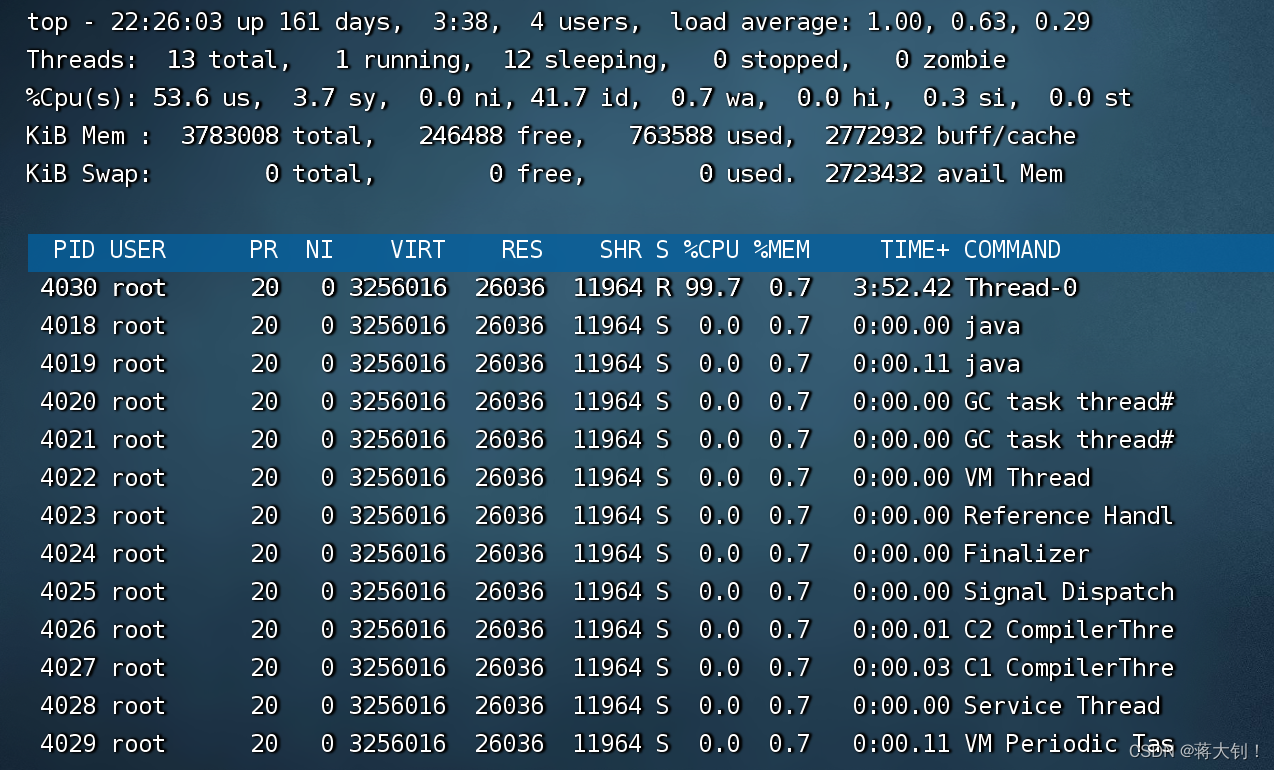Click the 41.7 id CPU value

pyautogui.click(x=586, y=98)
